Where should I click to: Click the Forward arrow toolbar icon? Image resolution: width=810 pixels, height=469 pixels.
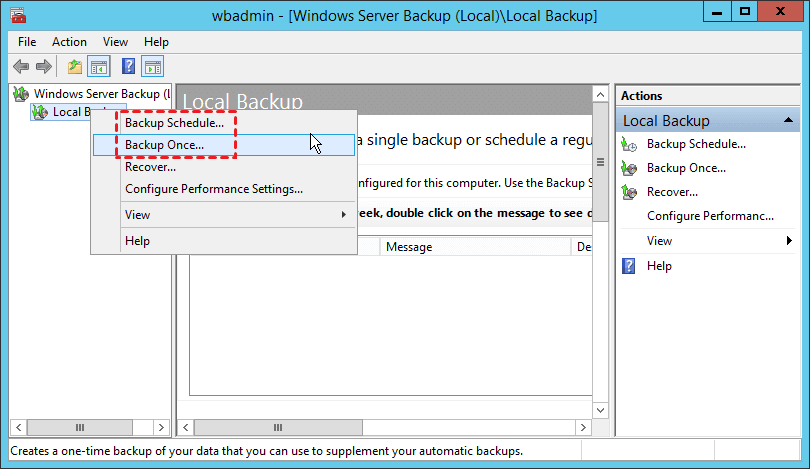coord(44,67)
